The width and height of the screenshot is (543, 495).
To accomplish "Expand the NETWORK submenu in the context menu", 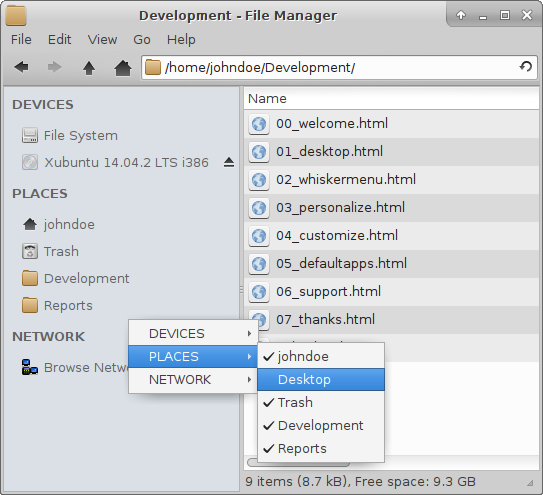I will click(x=193, y=380).
